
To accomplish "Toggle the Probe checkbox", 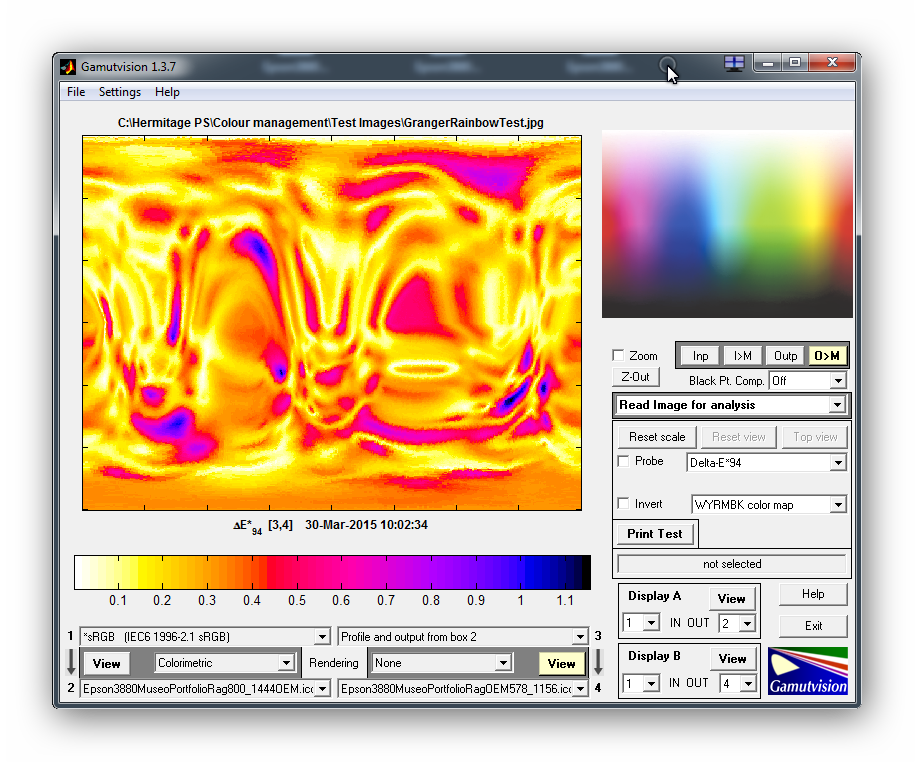I will pos(624,462).
